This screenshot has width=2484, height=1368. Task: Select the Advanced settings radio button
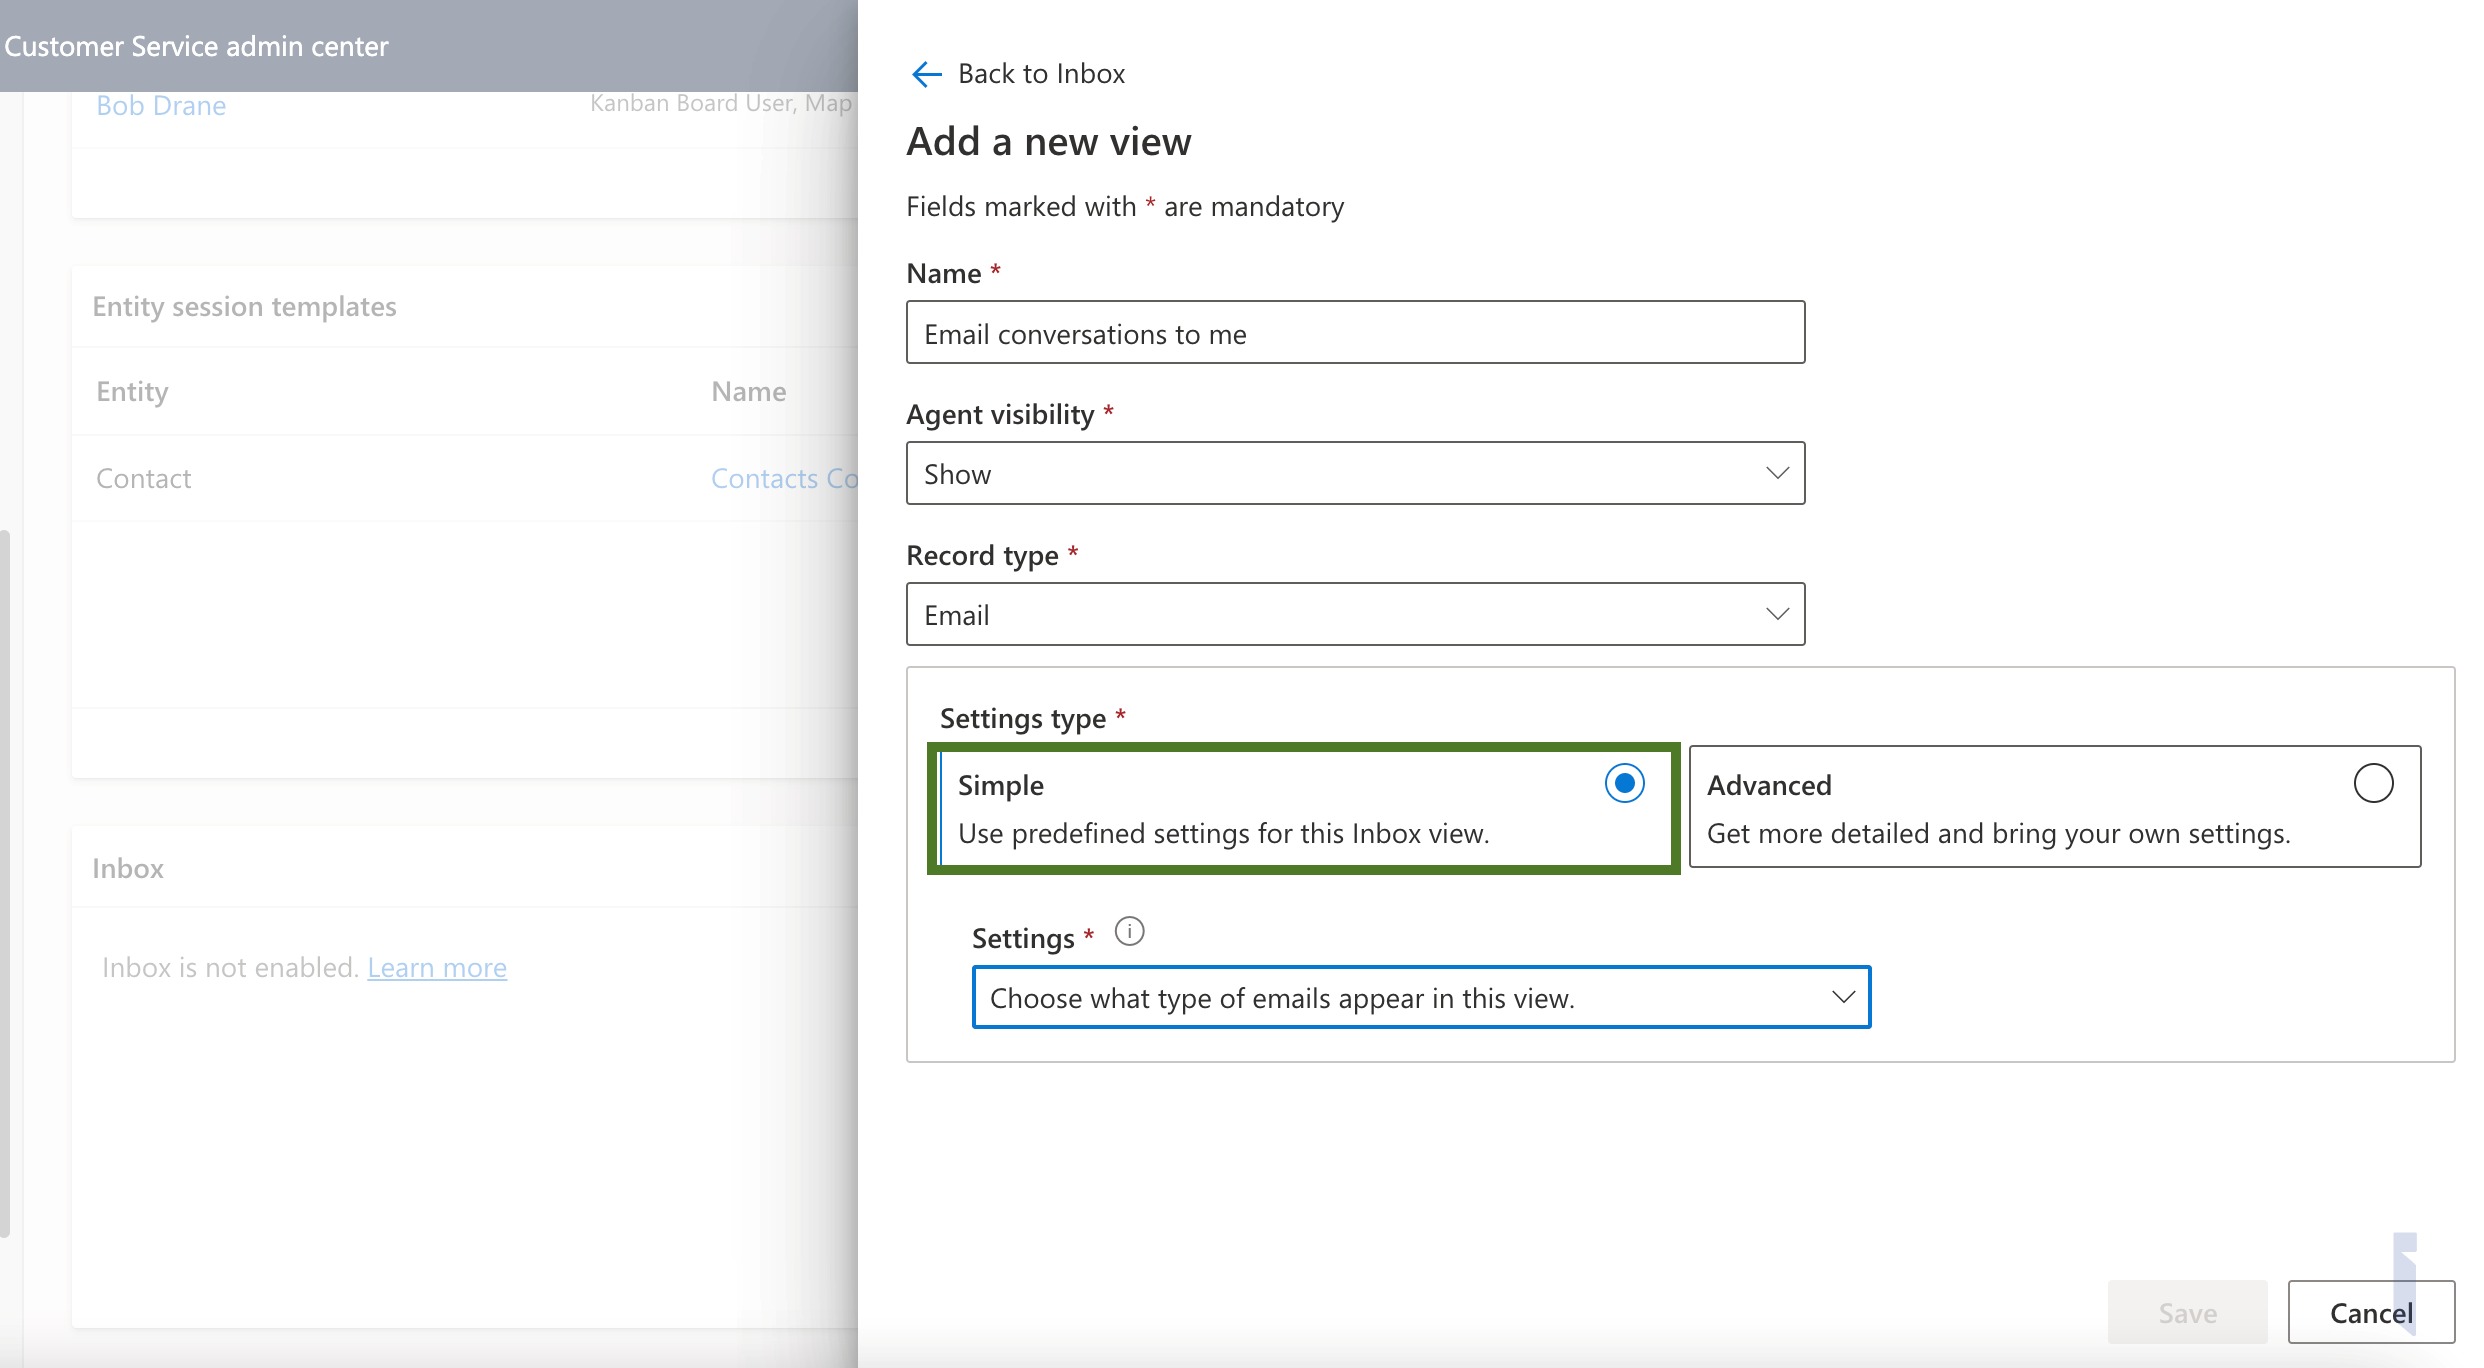(x=2373, y=783)
